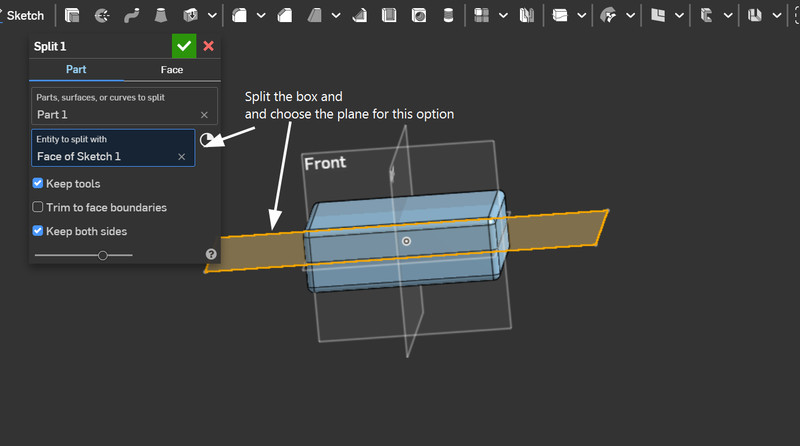
Task: Expand the dropdown next to Linear pattern tool
Action: (x=504, y=16)
